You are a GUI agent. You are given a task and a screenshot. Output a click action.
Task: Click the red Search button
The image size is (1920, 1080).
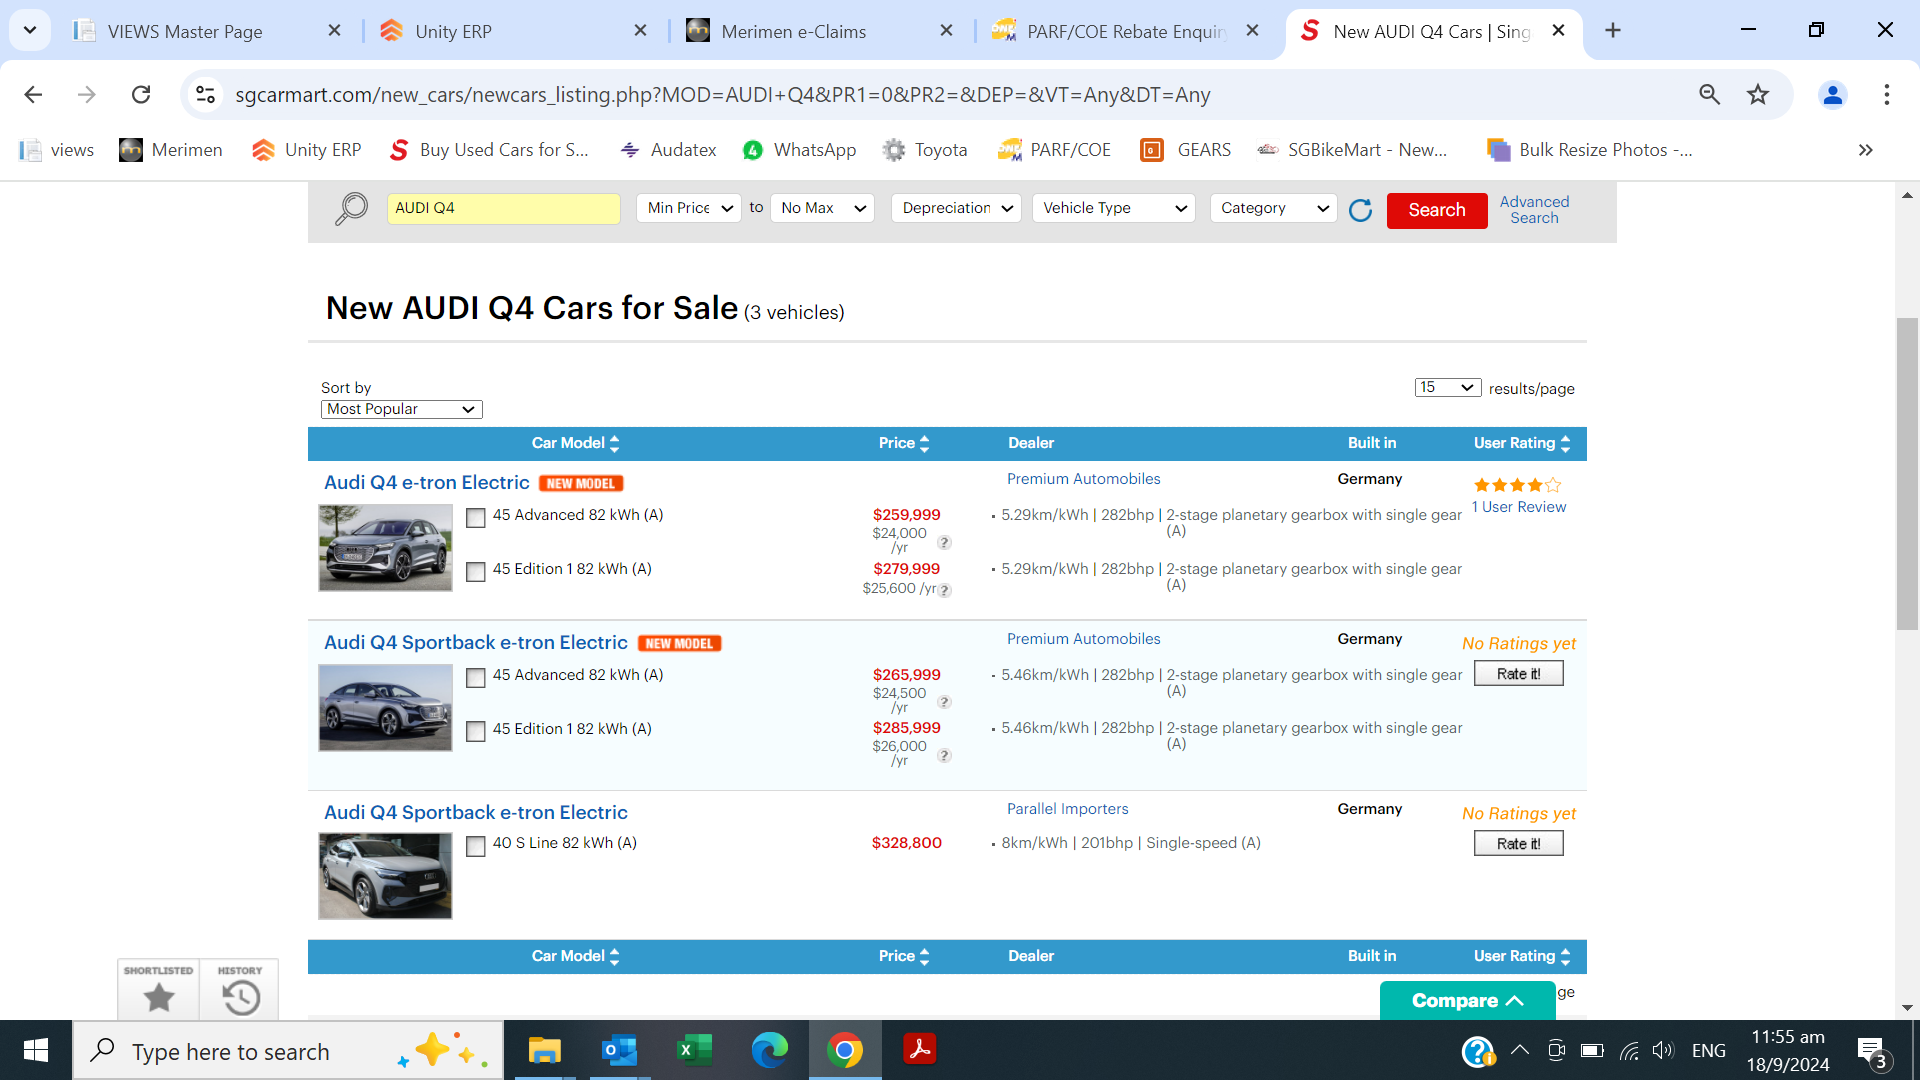(x=1436, y=210)
